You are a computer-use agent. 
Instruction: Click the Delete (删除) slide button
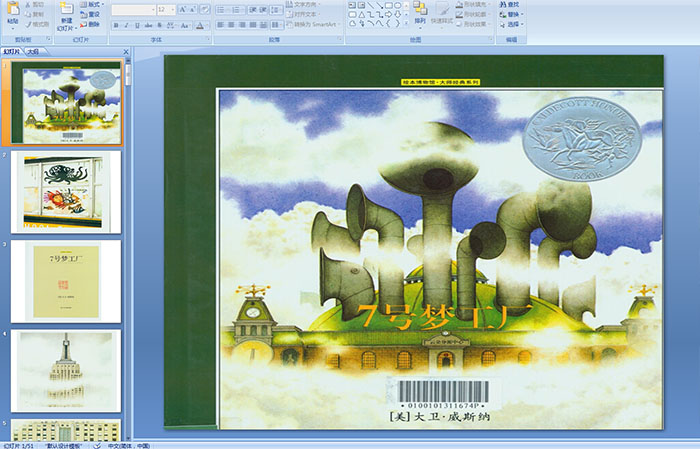tap(90, 24)
